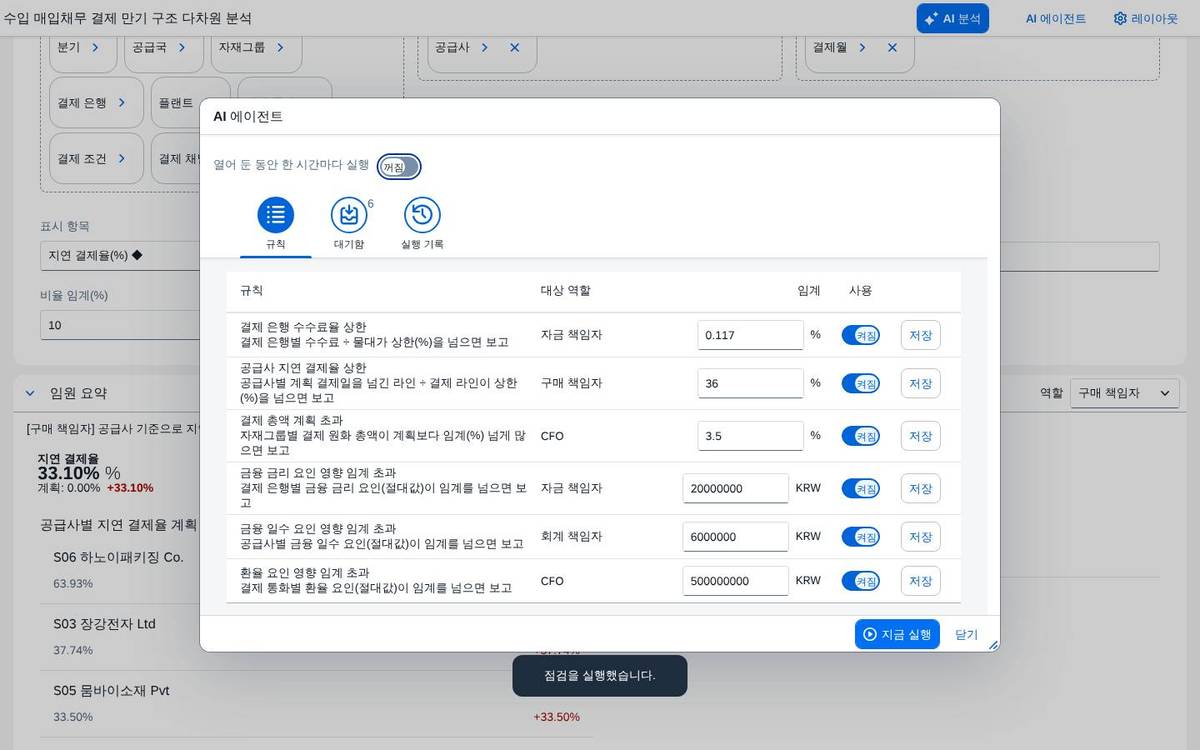This screenshot has width=1200, height=750.
Task: Close the dialog with 닫기
Action: tap(966, 634)
